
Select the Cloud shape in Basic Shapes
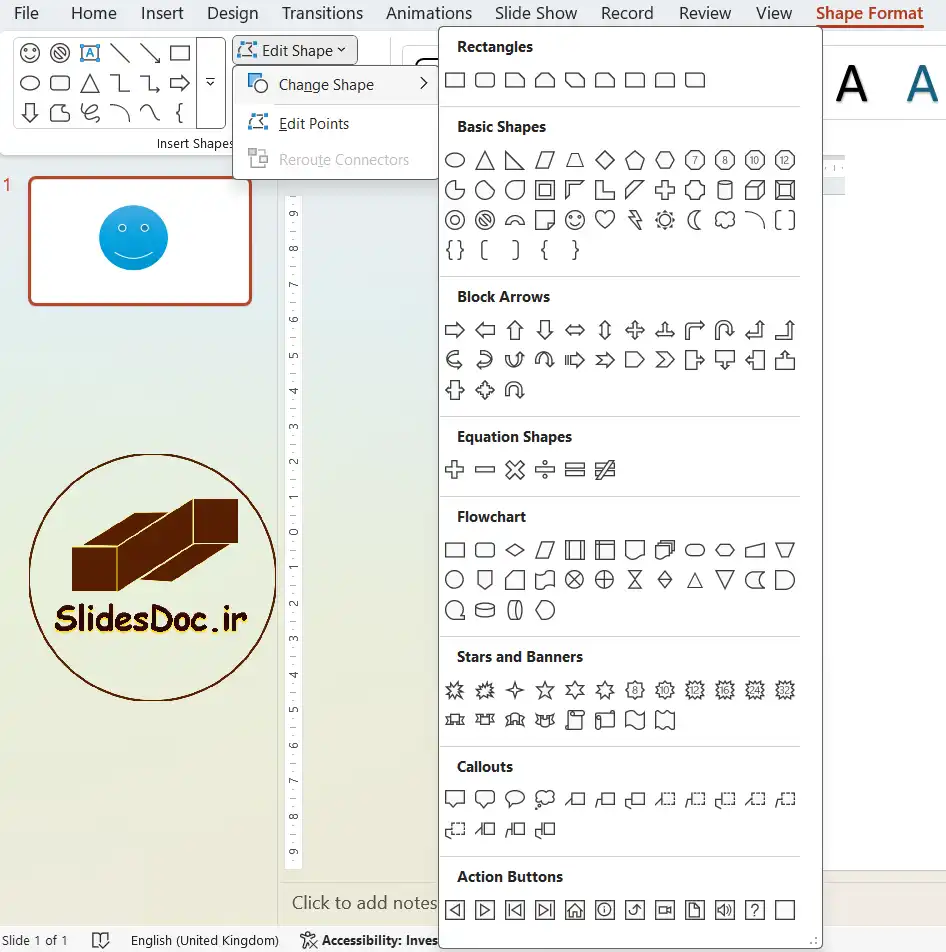pyautogui.click(x=724, y=220)
